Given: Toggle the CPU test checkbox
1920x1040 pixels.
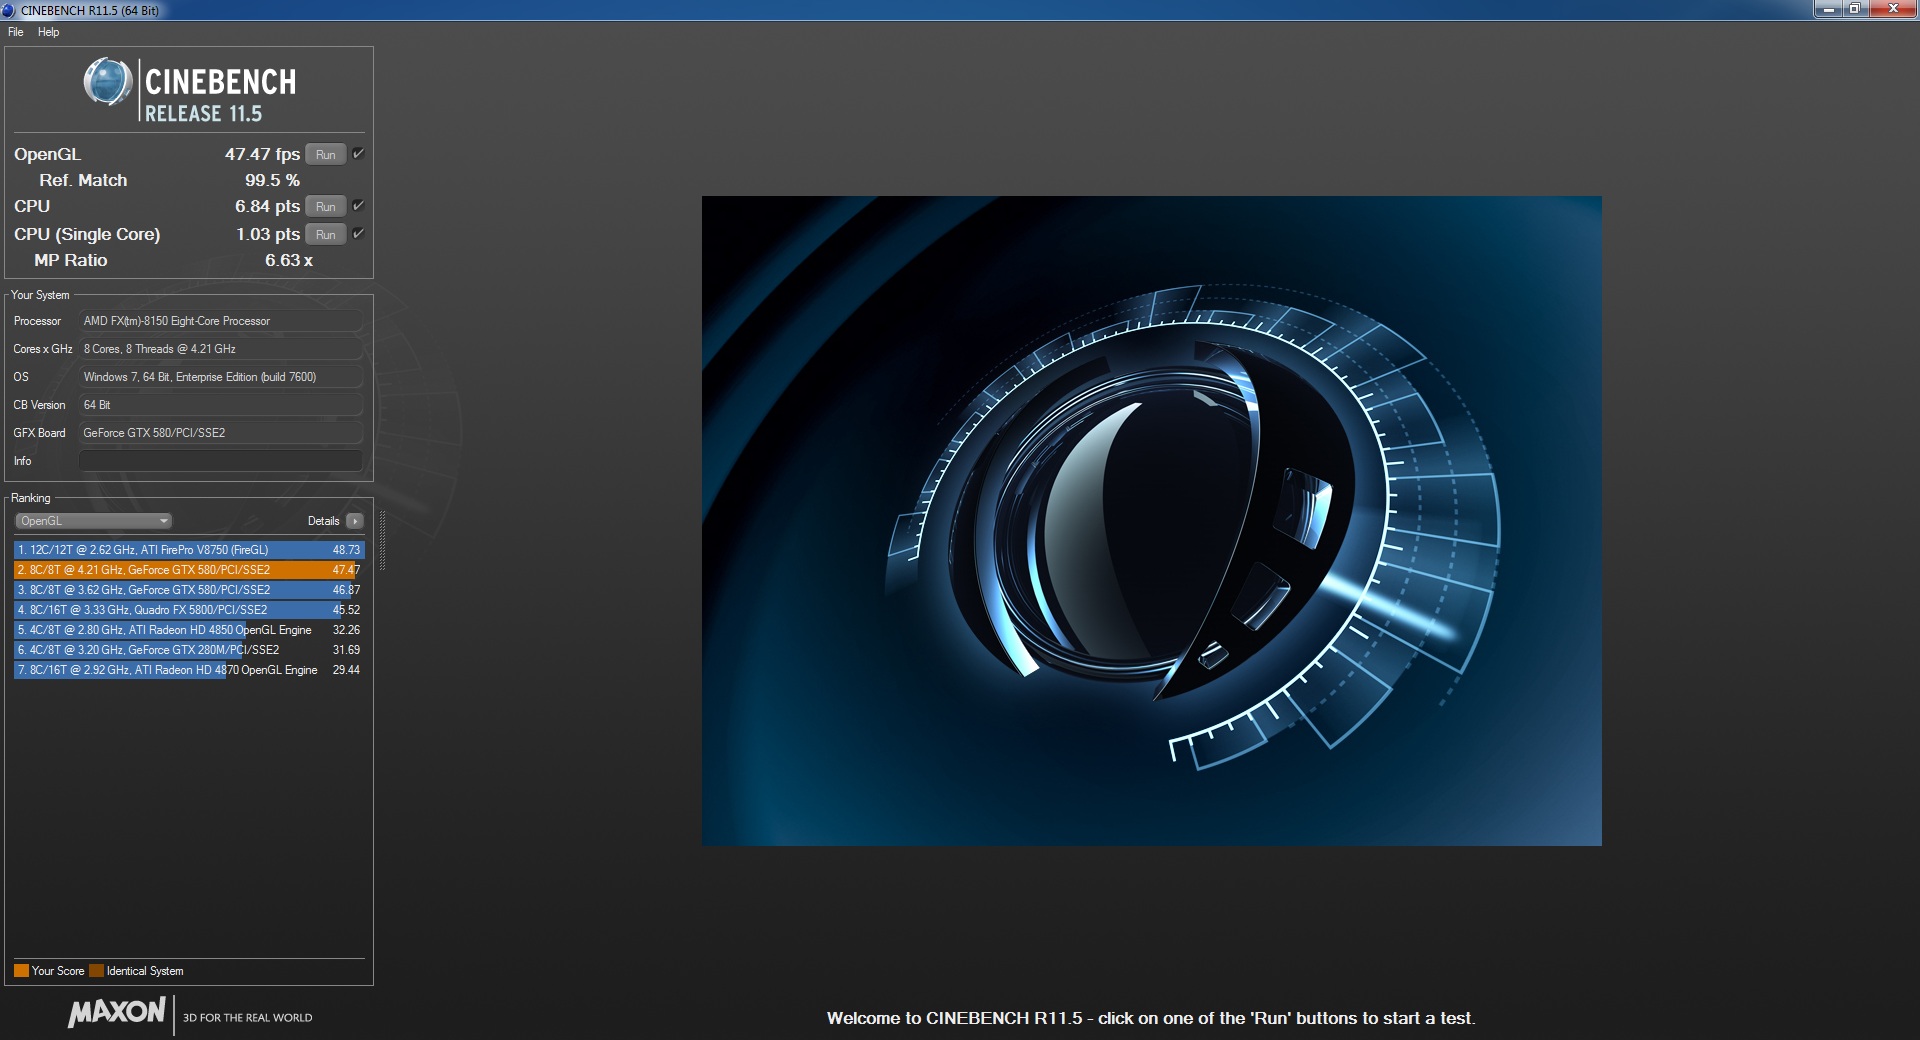Looking at the screenshot, I should [358, 205].
